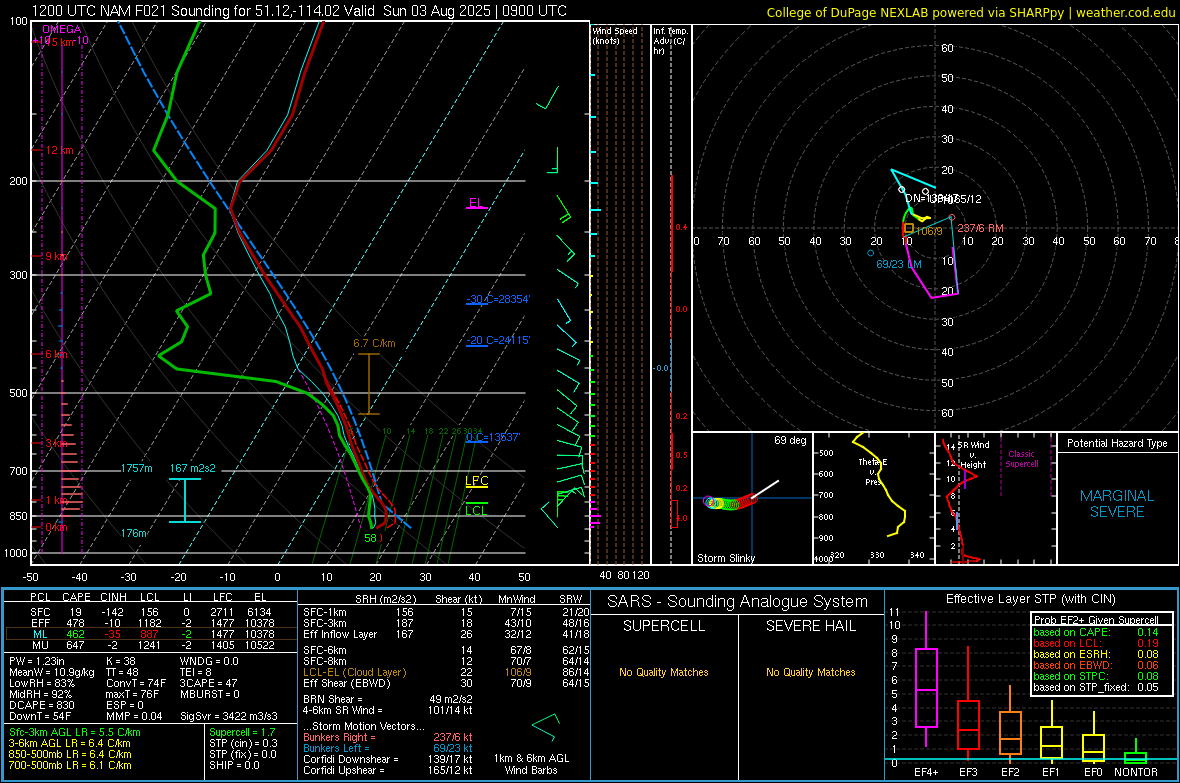Image resolution: width=1180 pixels, height=783 pixels.
Task: Click the "based on STP_fixed: 0.05" line
Action: 1096,687
